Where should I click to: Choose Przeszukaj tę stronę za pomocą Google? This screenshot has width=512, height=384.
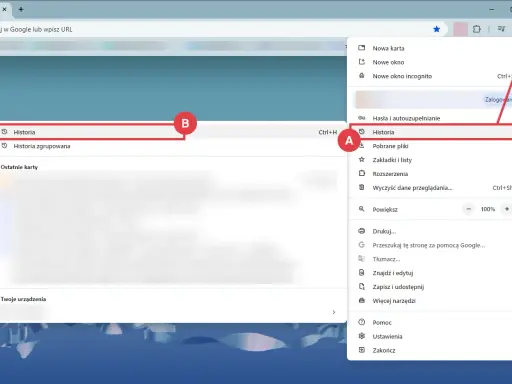point(430,245)
